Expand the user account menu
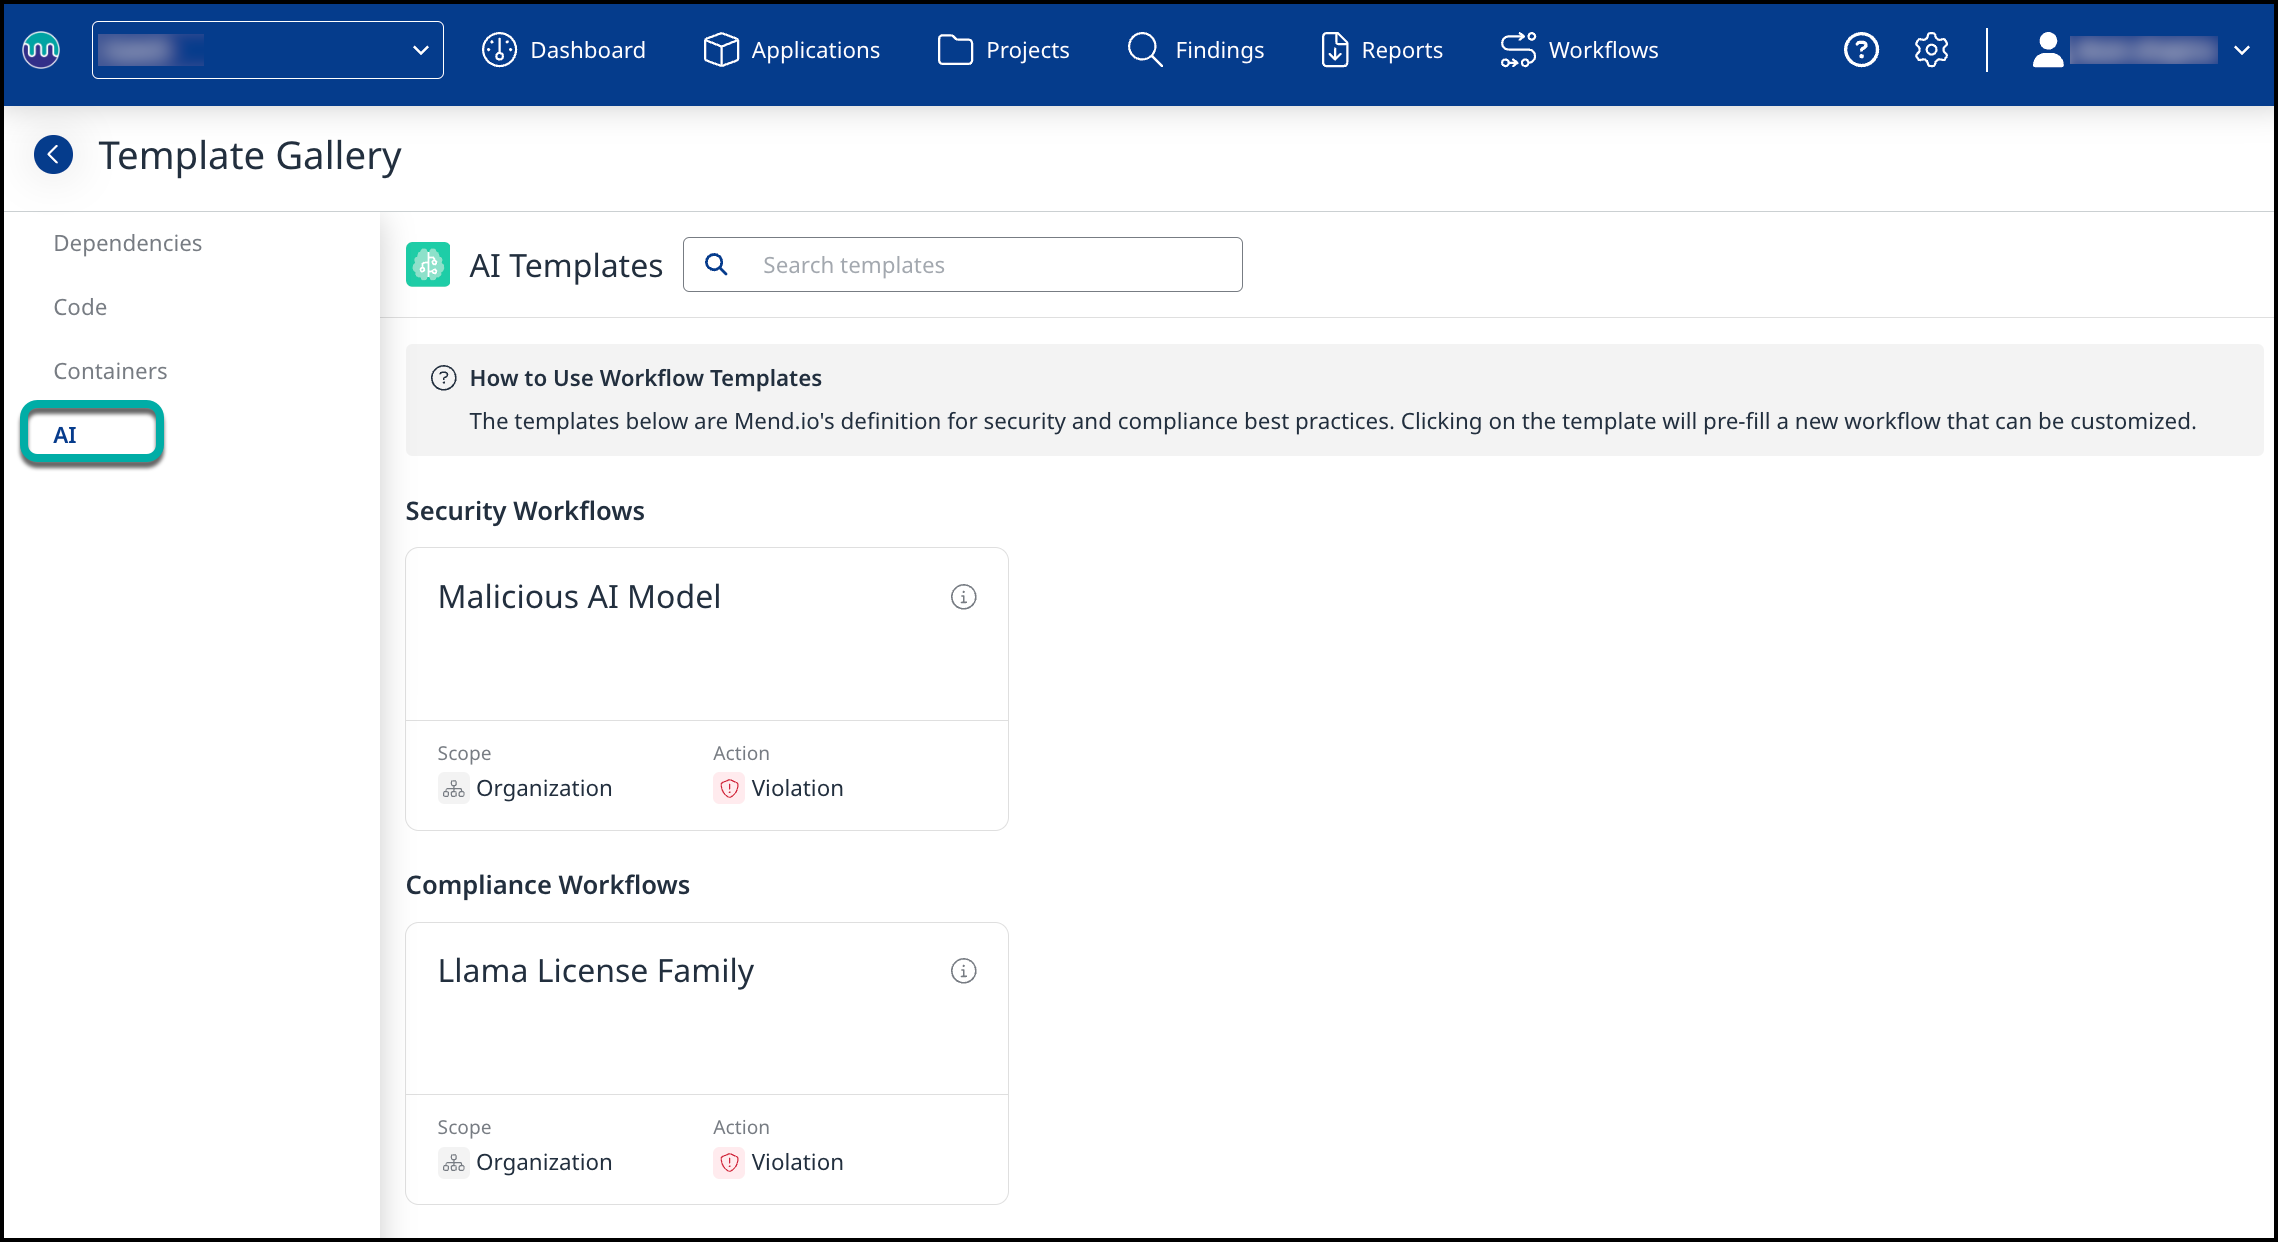Image resolution: width=2278 pixels, height=1242 pixels. 2140,50
